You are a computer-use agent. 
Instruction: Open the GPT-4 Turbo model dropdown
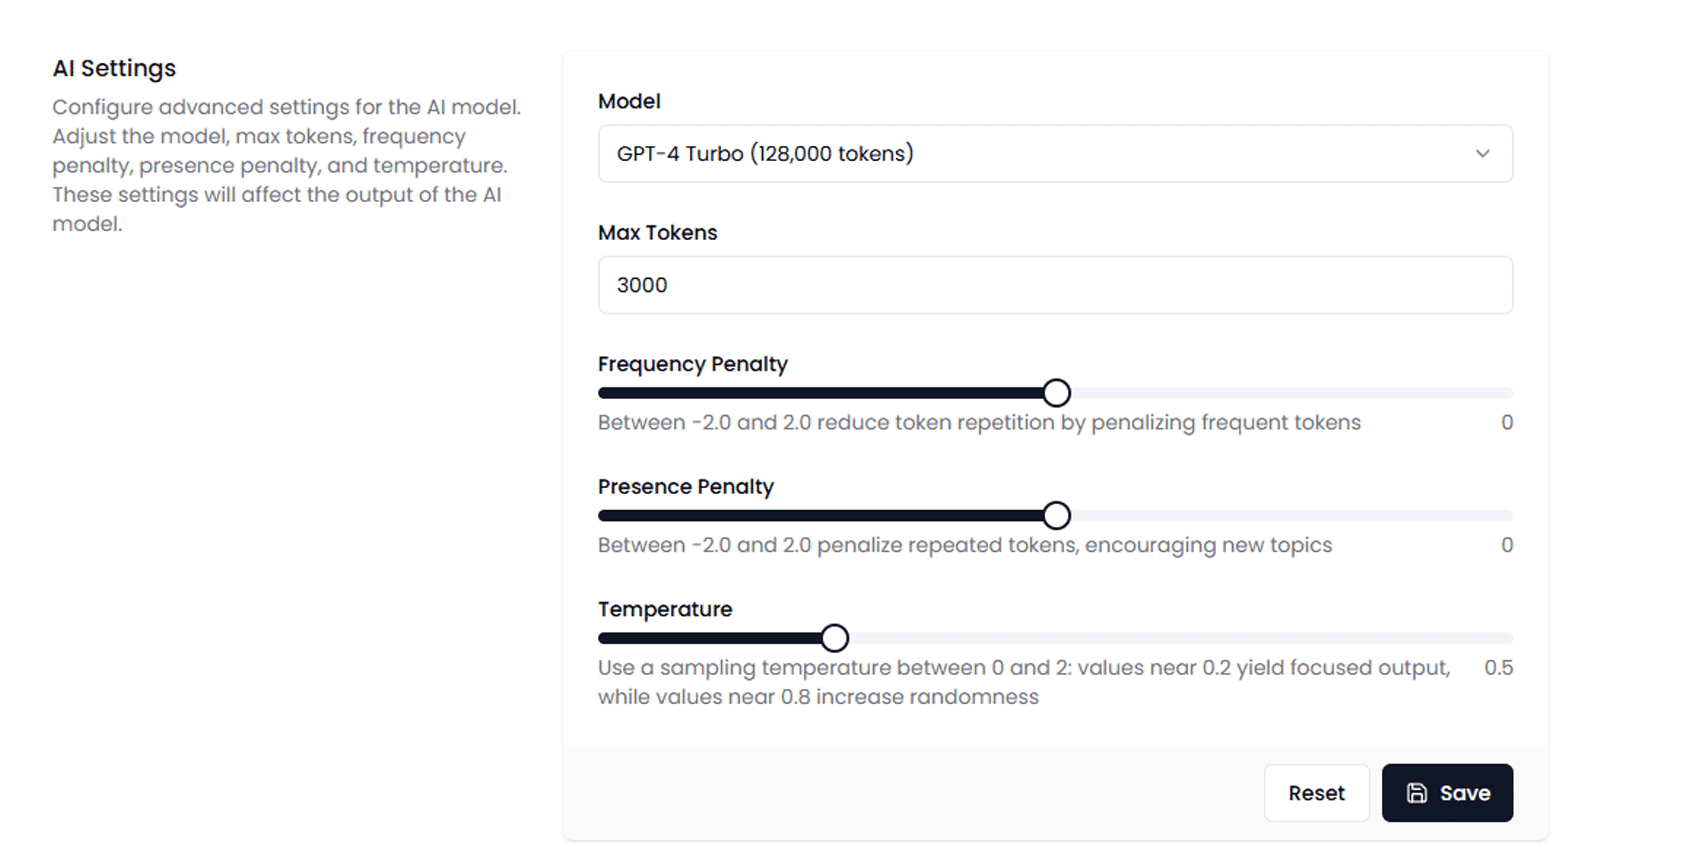pyautogui.click(x=1054, y=154)
